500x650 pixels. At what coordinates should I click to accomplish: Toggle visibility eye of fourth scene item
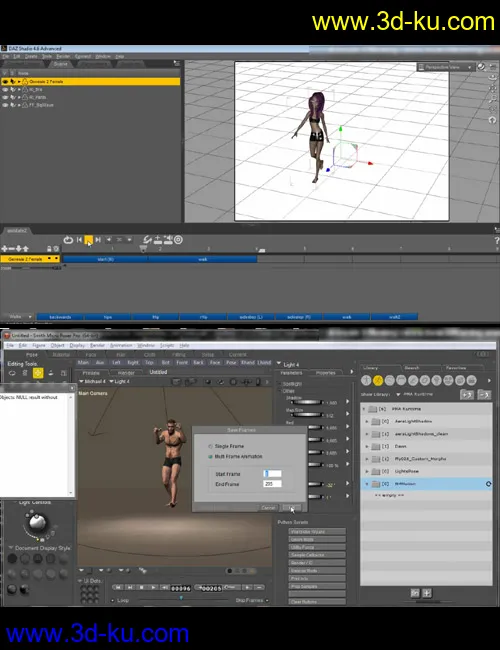5,105
